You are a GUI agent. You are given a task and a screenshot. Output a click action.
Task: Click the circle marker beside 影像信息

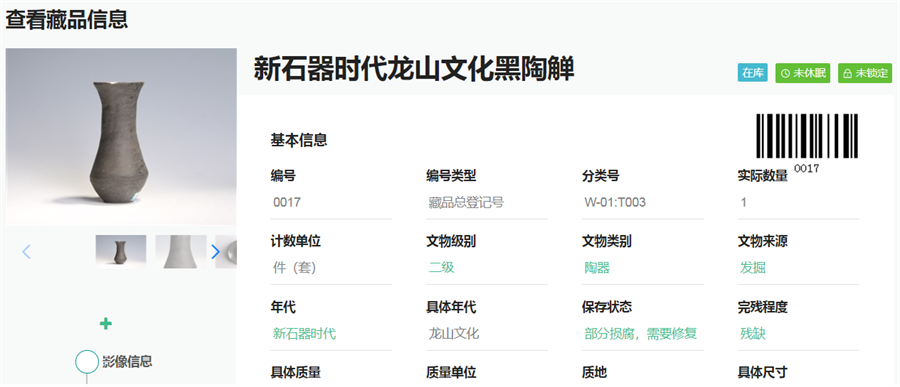click(87, 362)
